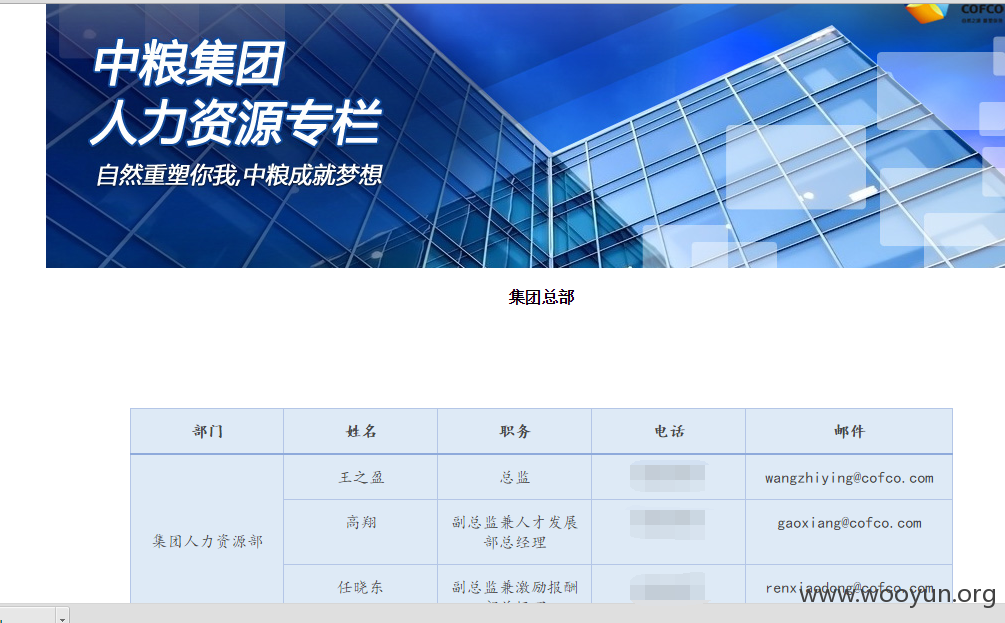Viewport: 1005px width, 623px height.
Task: Click the 部门 column header
Action: [x=207, y=431]
